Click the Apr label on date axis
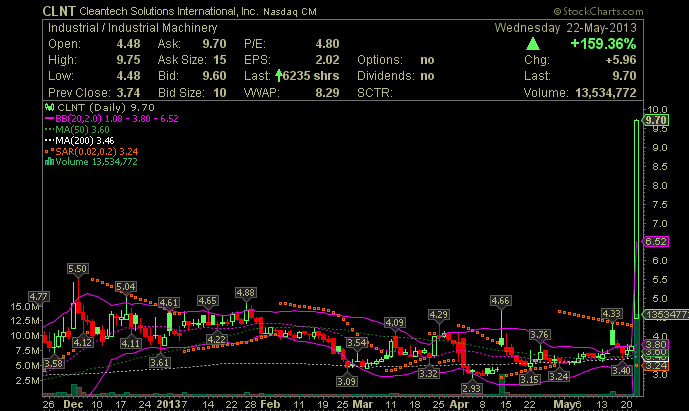The image size is (689, 411). point(459,404)
